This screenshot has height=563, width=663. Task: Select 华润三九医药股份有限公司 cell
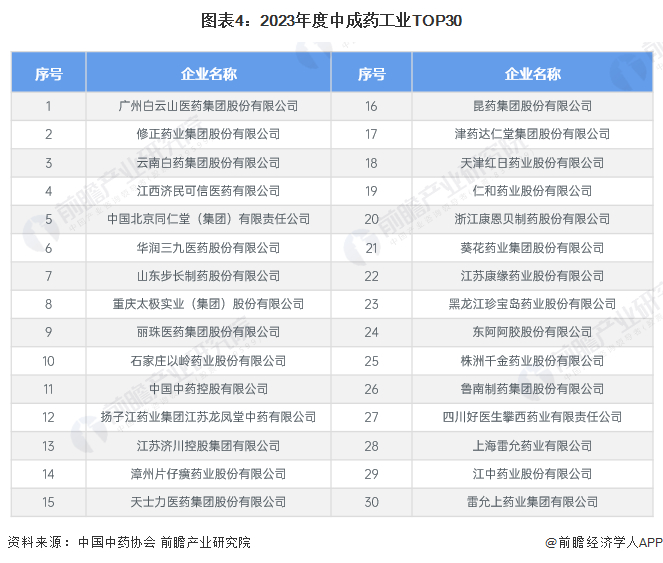pyautogui.click(x=208, y=248)
